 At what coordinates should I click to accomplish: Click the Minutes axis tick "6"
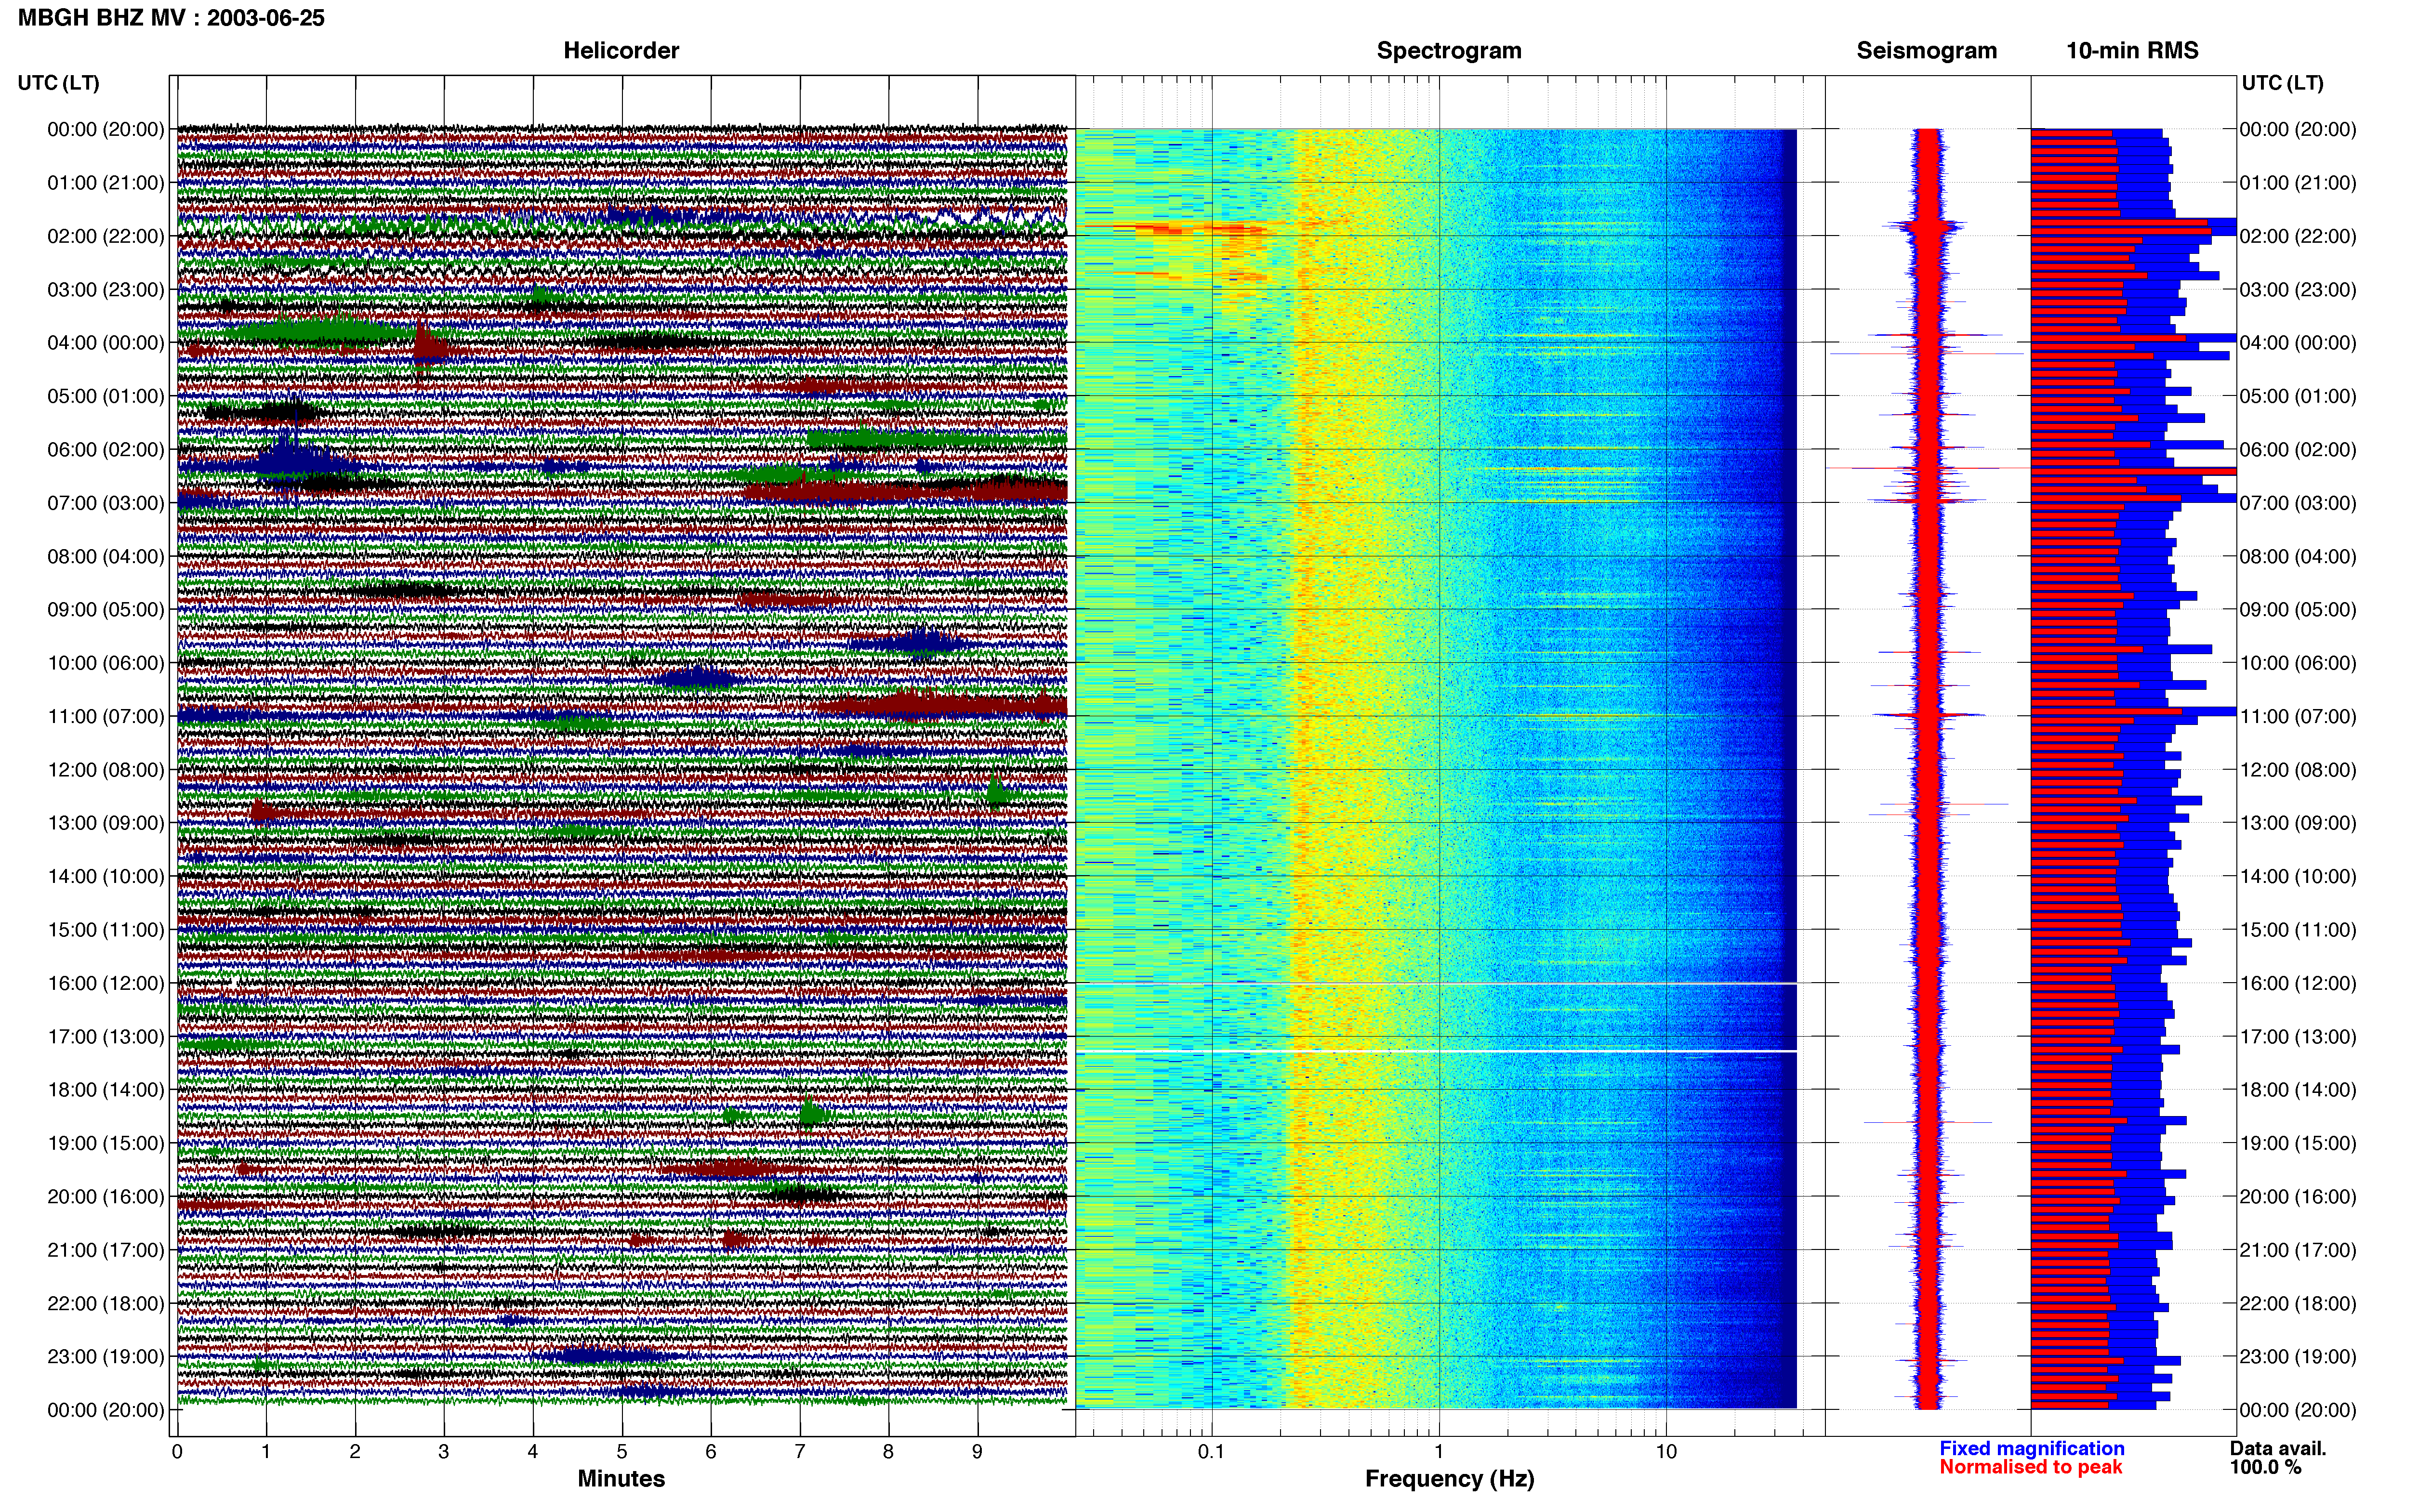click(x=711, y=1452)
